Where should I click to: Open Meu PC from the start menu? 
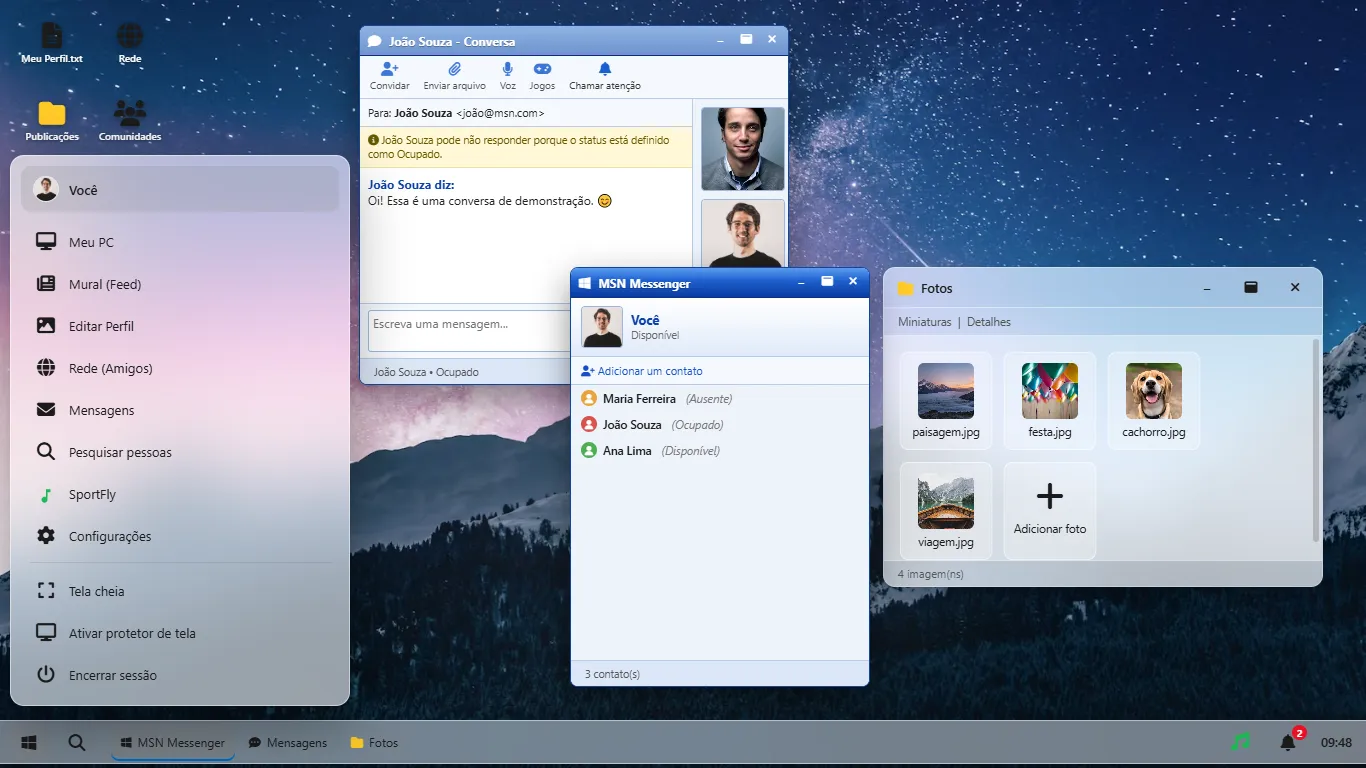pyautogui.click(x=180, y=242)
